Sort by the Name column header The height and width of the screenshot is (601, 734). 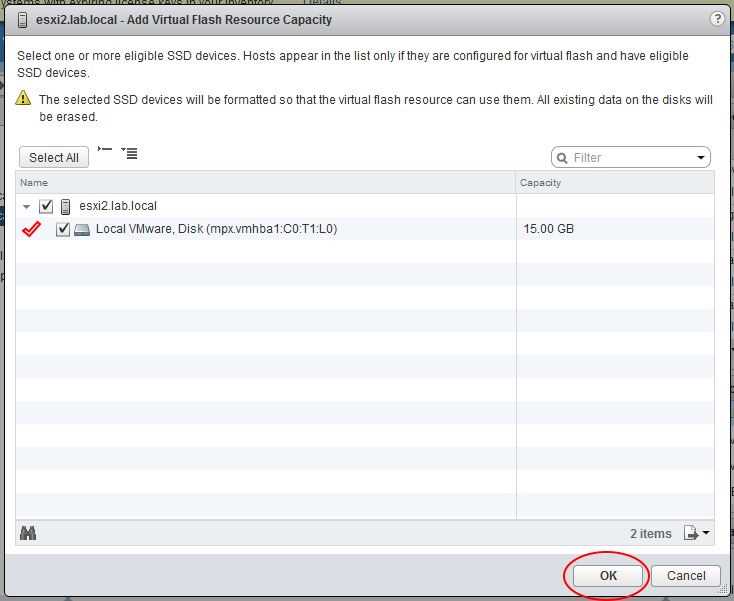tap(265, 183)
